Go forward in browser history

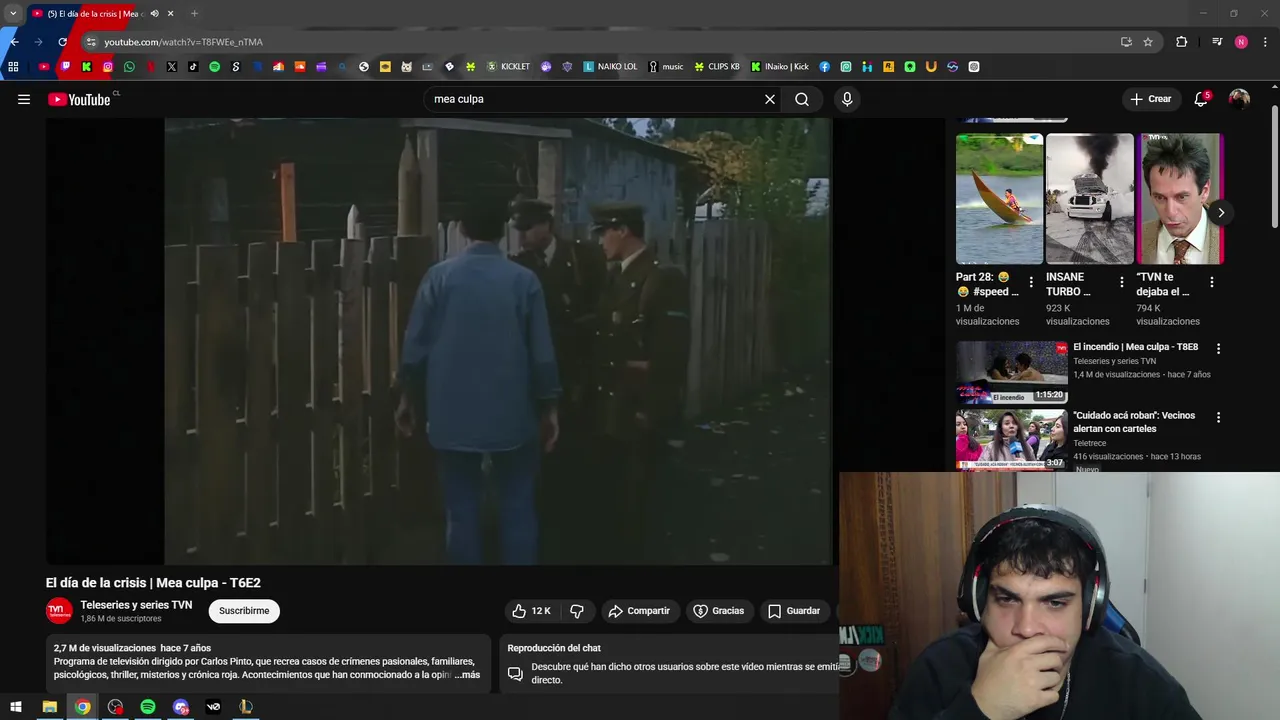(38, 42)
